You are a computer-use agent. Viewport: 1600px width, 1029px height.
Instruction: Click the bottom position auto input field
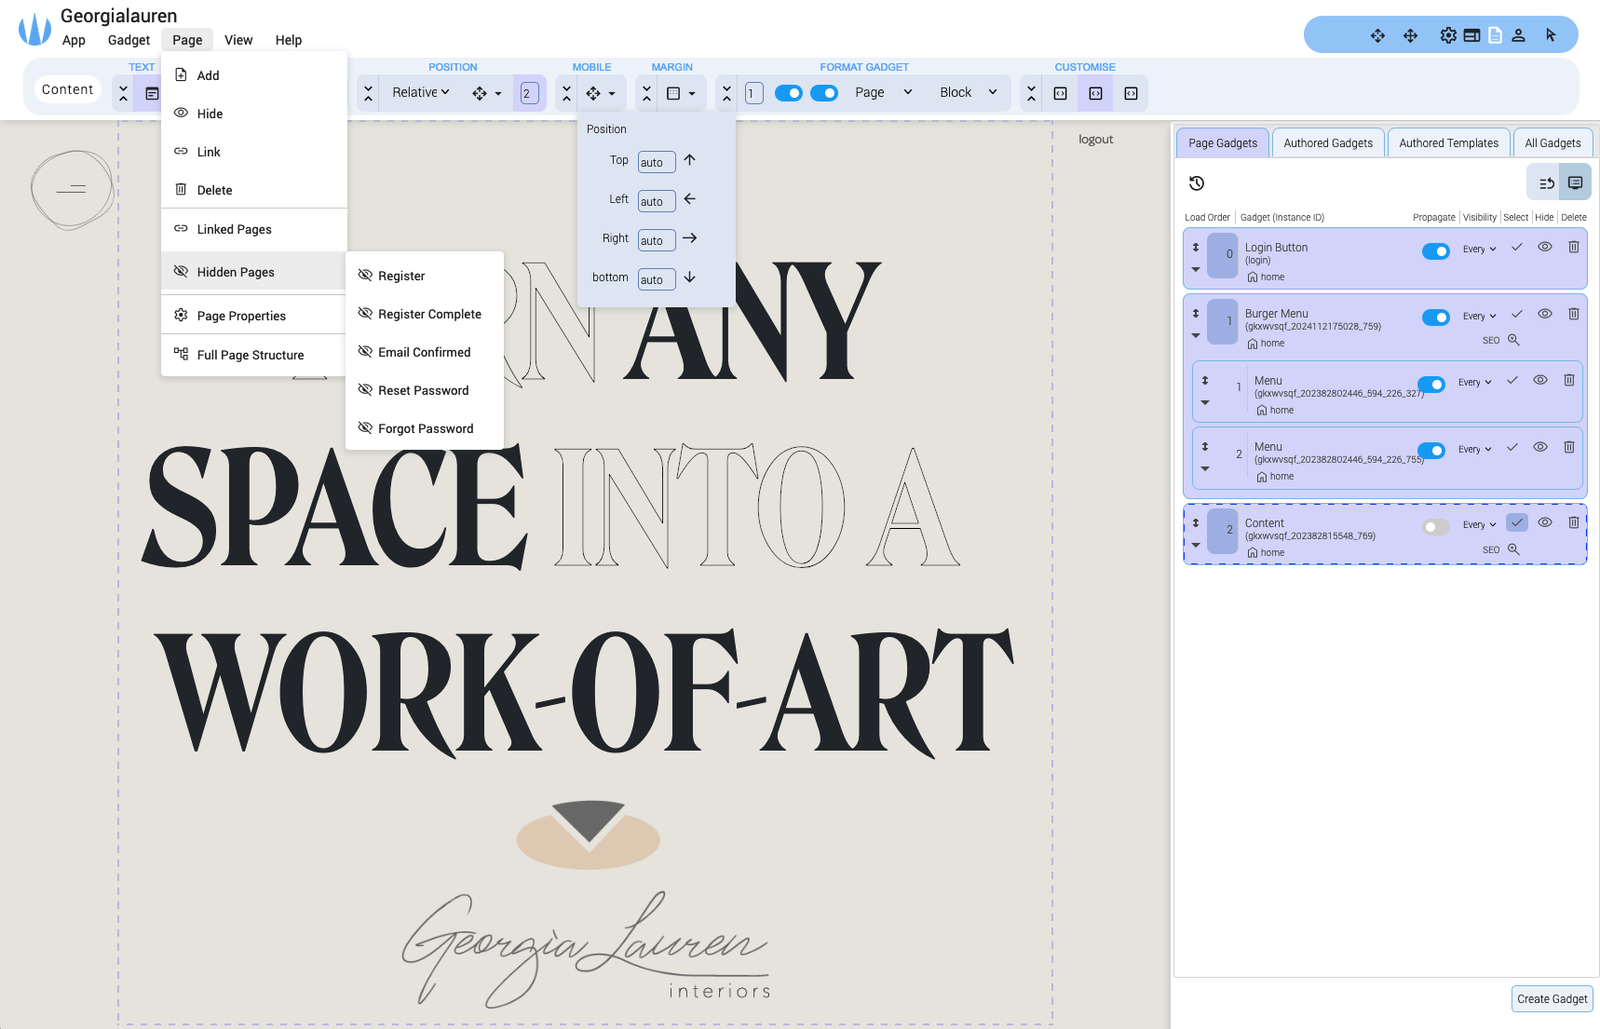click(x=656, y=279)
